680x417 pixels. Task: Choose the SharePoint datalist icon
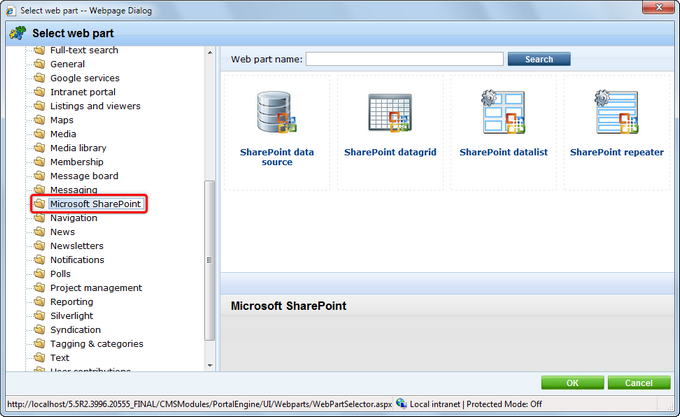503,111
